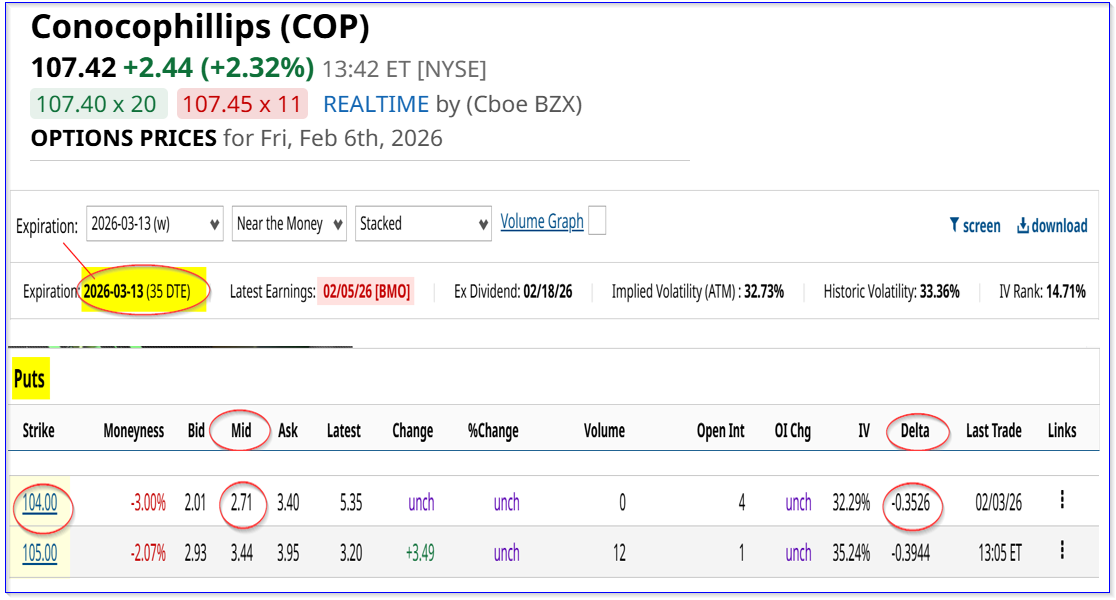Sort by the IV column header

pyautogui.click(x=863, y=431)
